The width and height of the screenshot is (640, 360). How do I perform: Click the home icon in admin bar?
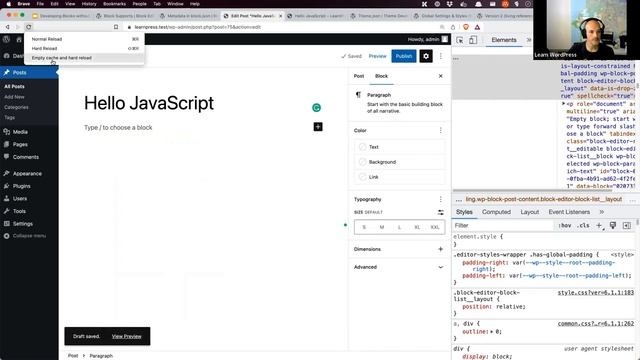tap(19, 39)
